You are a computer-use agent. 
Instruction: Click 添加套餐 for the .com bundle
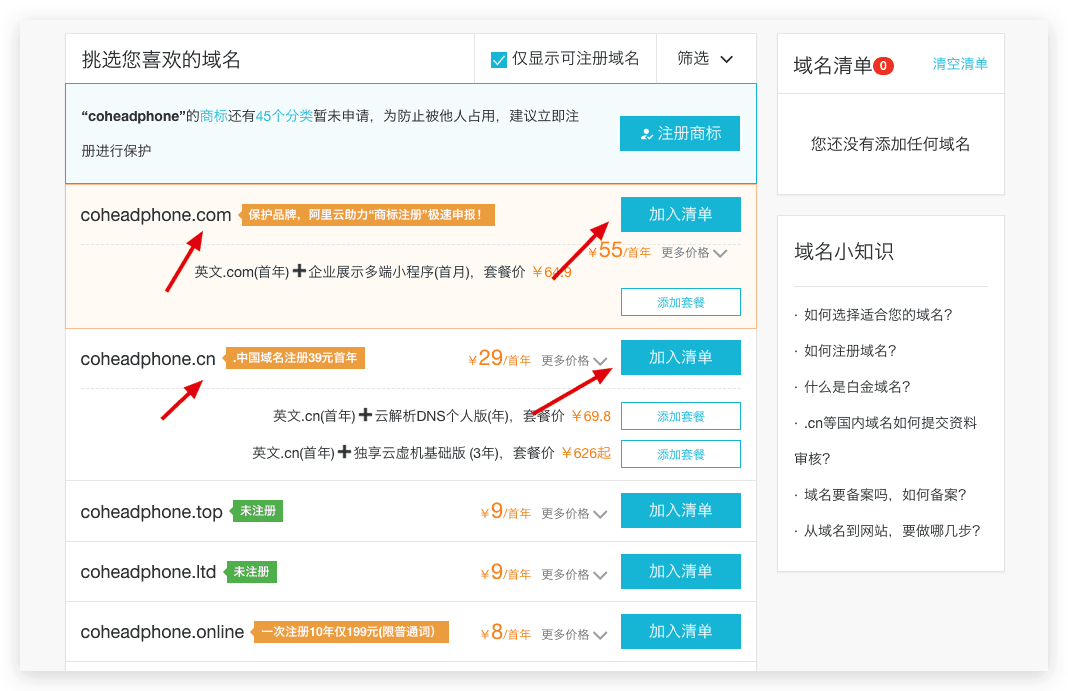pos(680,302)
